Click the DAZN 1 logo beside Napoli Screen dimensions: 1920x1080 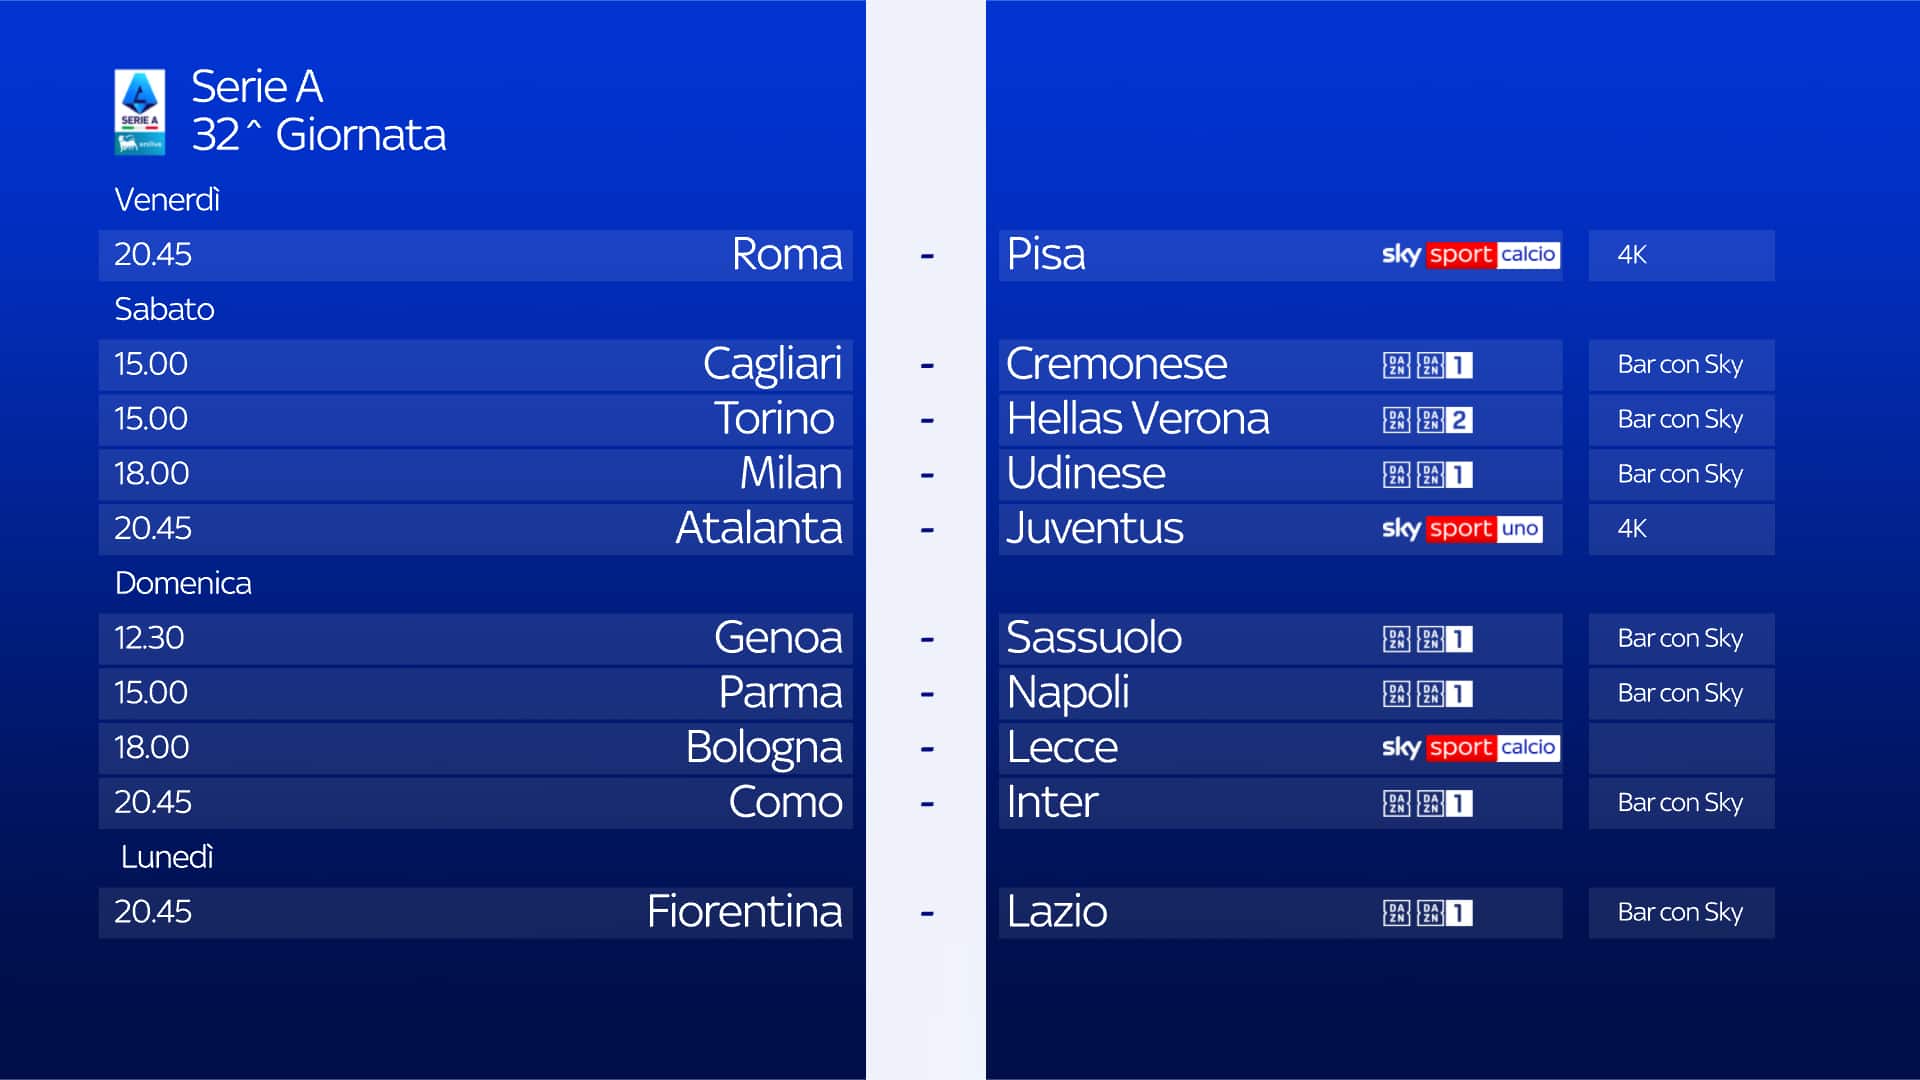tap(1427, 694)
